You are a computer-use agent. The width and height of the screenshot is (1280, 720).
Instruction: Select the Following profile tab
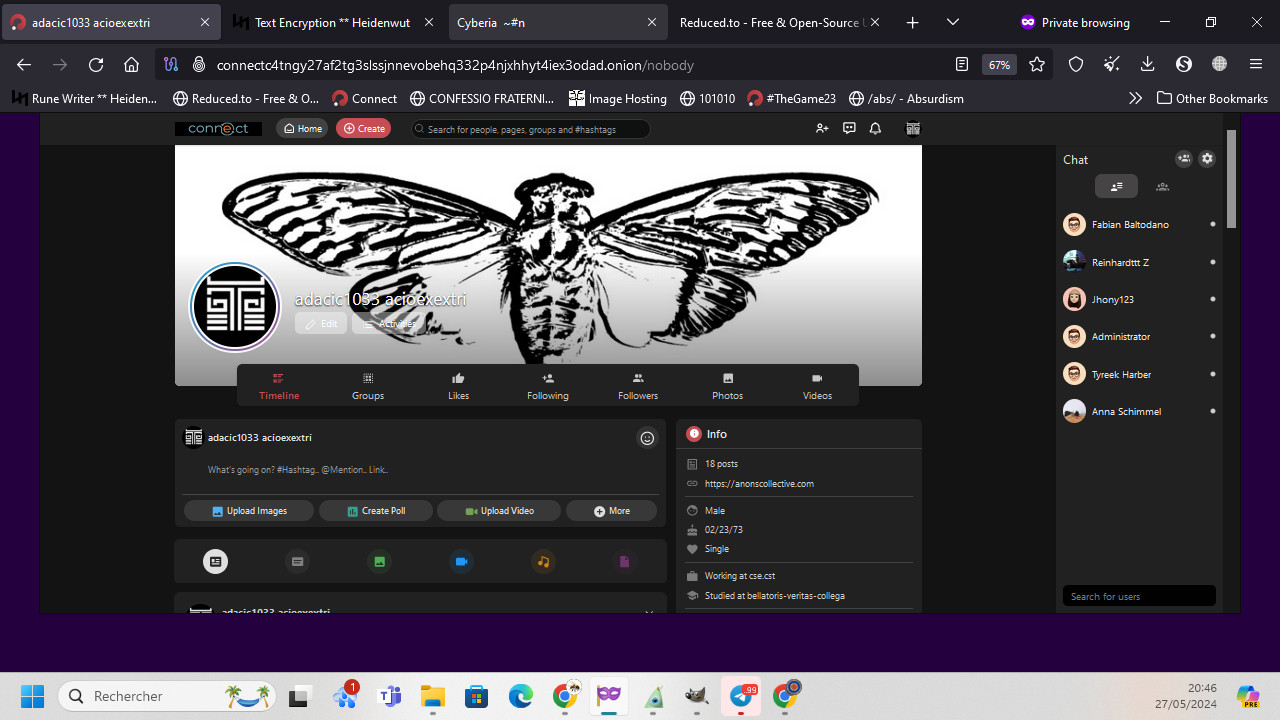point(548,386)
